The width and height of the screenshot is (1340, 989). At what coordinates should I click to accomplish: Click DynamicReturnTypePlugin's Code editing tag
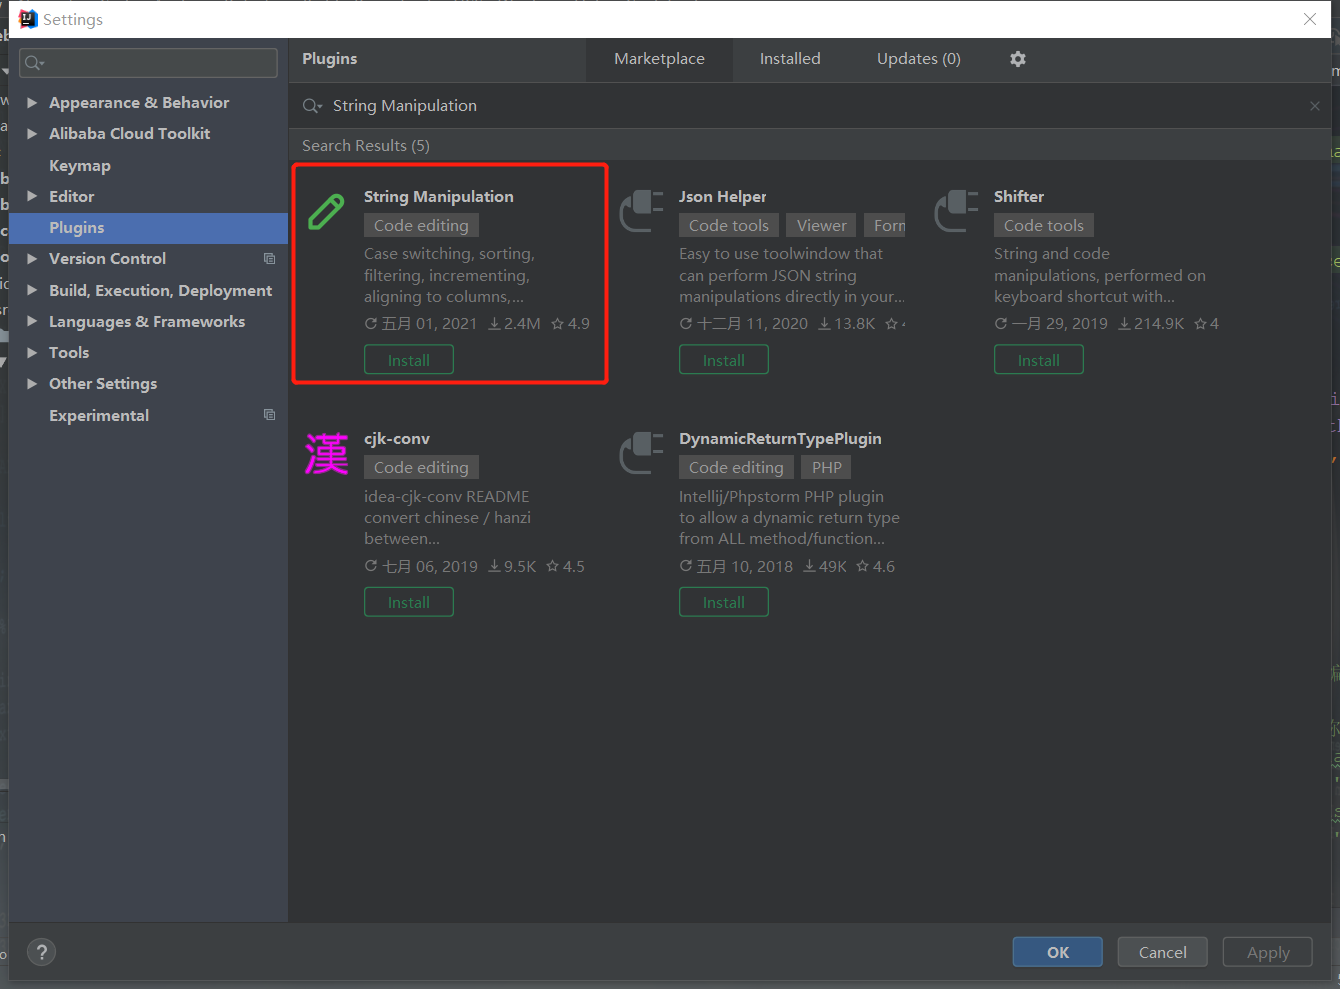[736, 467]
